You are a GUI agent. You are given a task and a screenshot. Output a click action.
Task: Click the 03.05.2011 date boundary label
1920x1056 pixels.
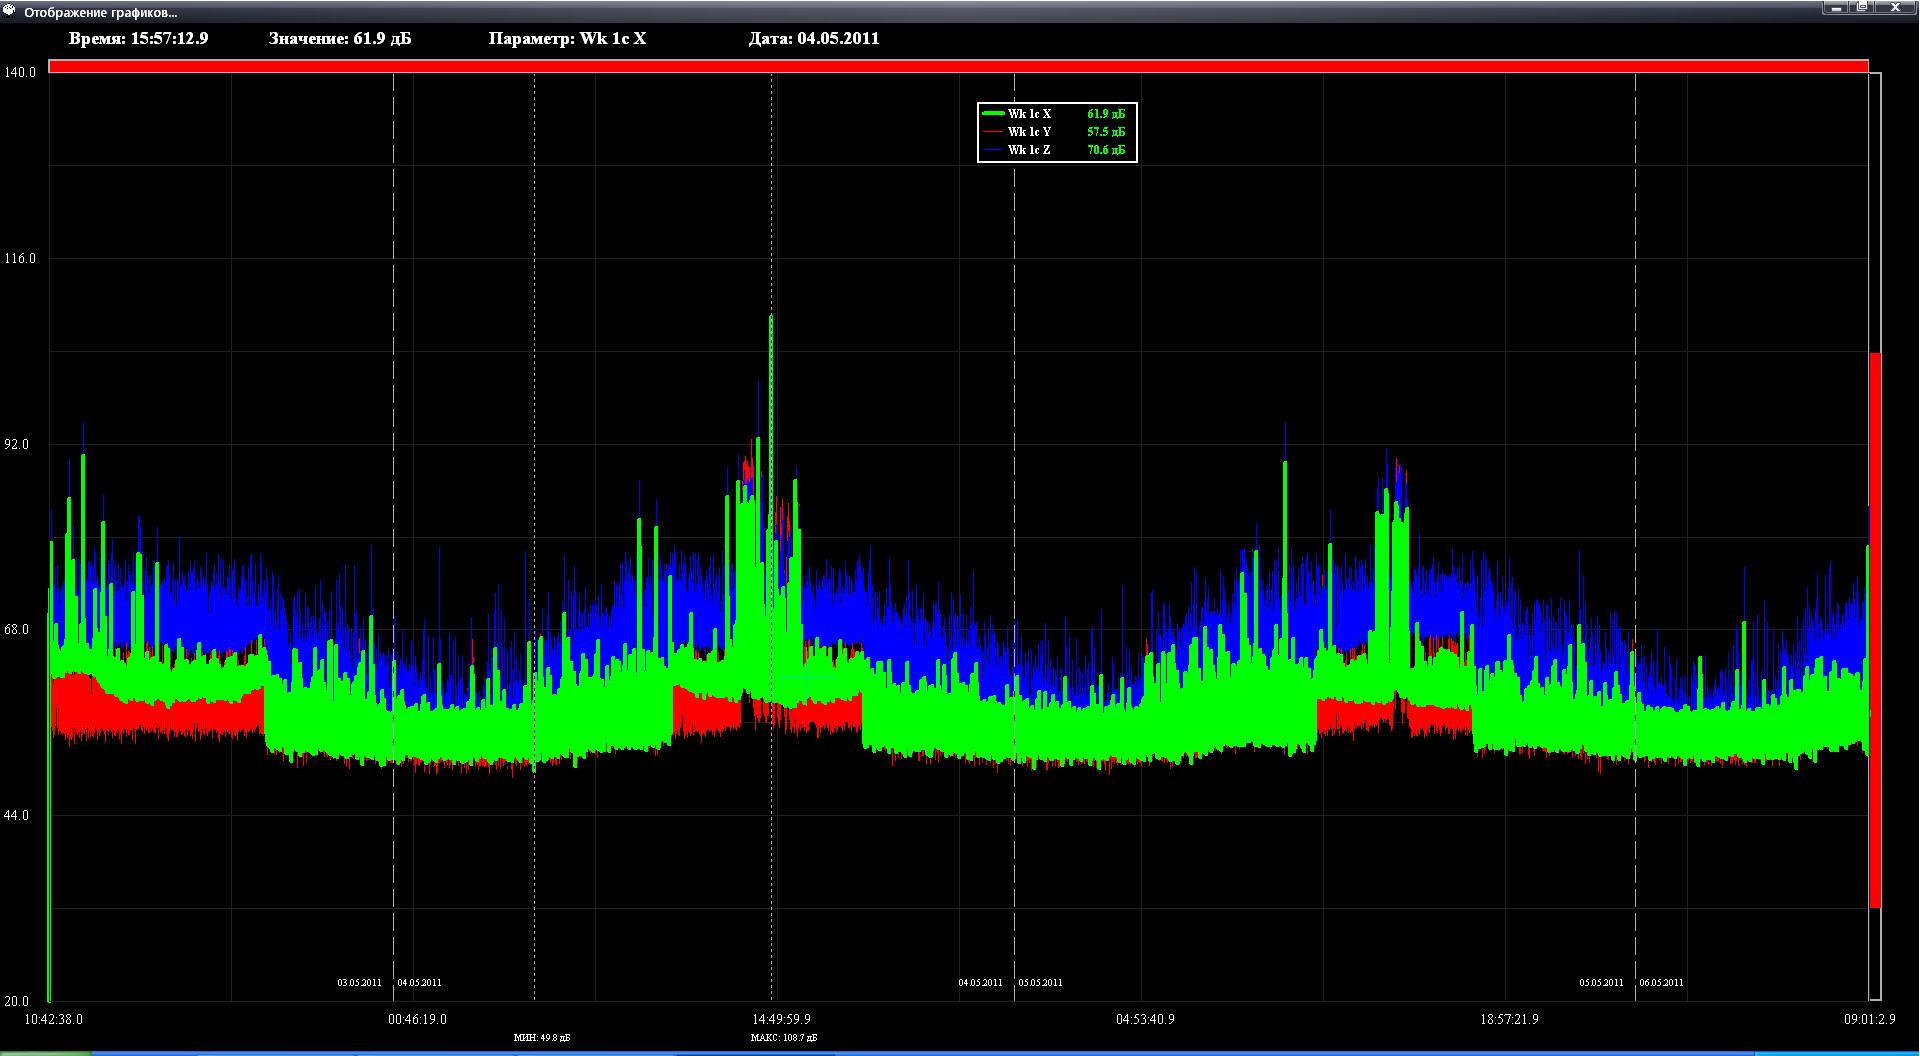(359, 983)
